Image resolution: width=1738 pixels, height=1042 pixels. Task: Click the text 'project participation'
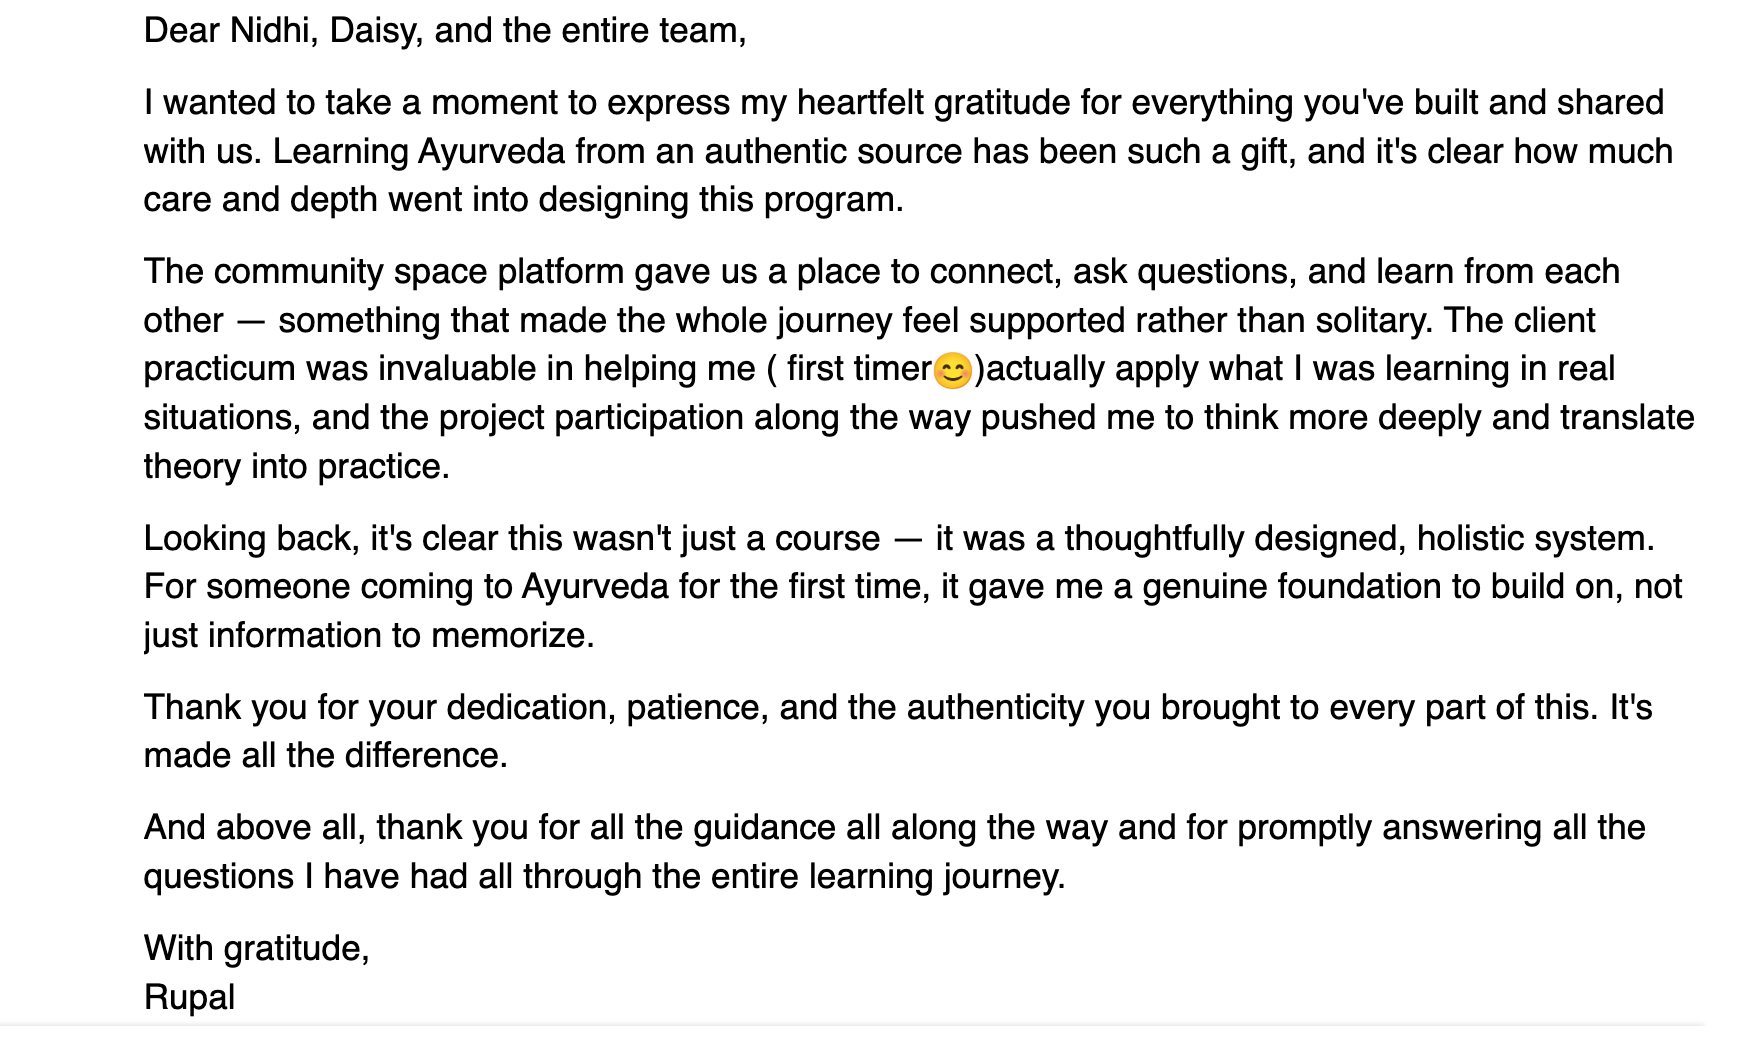(x=591, y=418)
